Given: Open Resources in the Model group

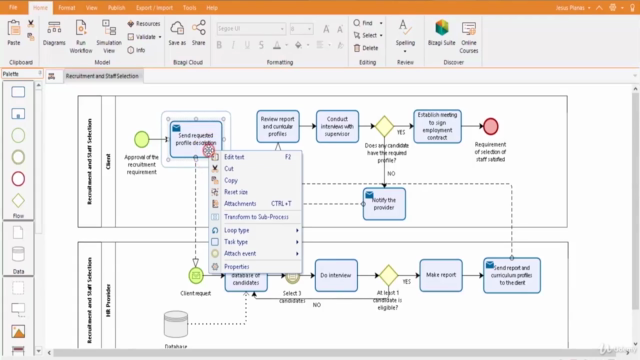Looking at the screenshot, I should click(144, 24).
